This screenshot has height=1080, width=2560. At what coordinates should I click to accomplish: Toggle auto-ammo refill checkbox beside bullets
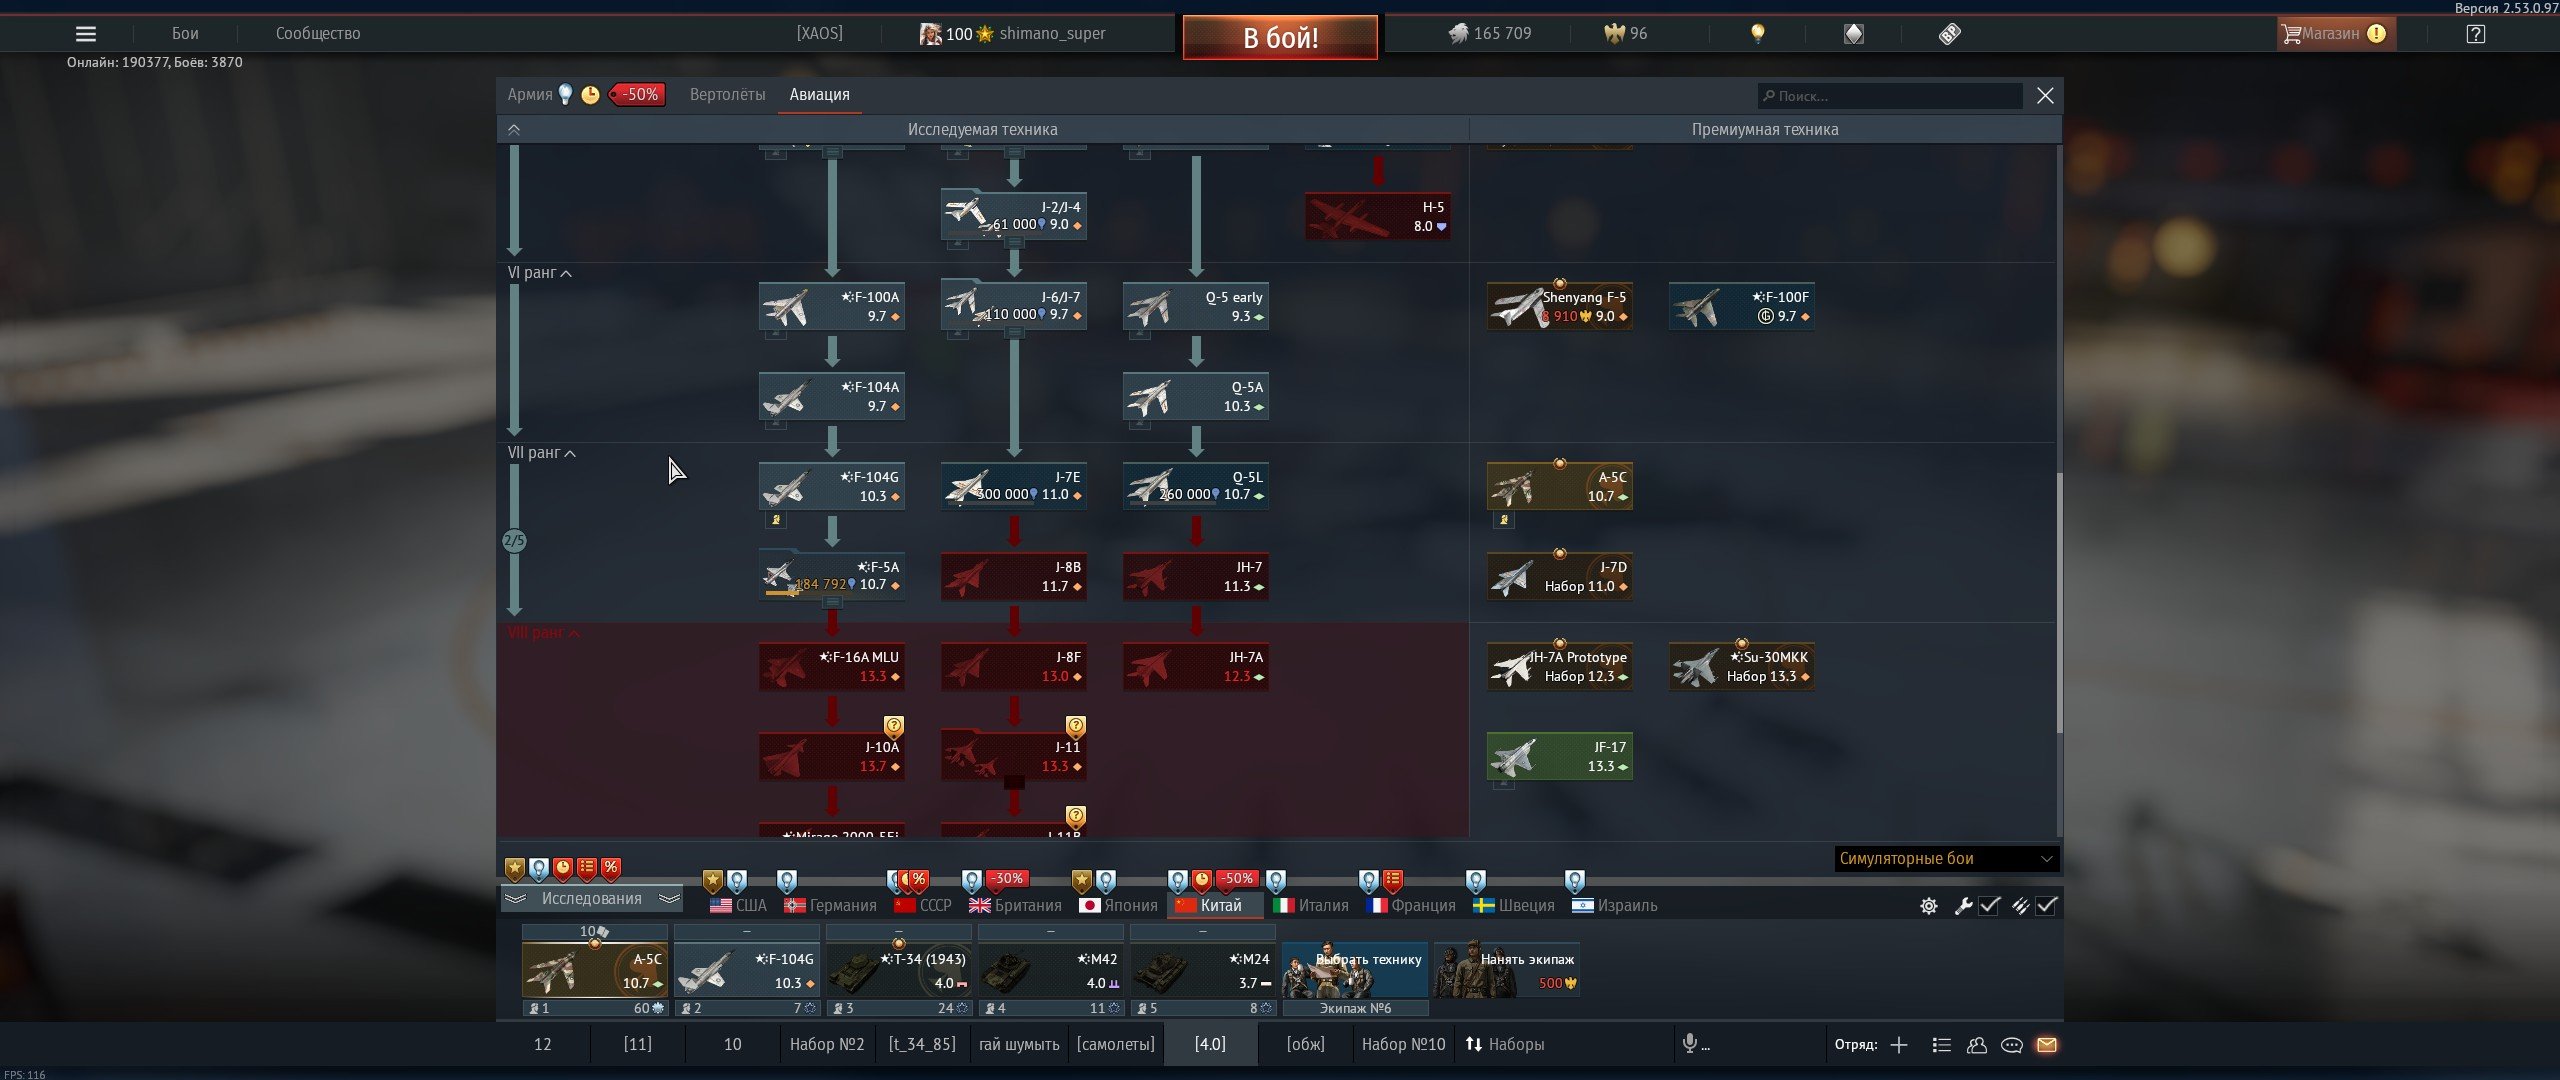pos(2046,906)
